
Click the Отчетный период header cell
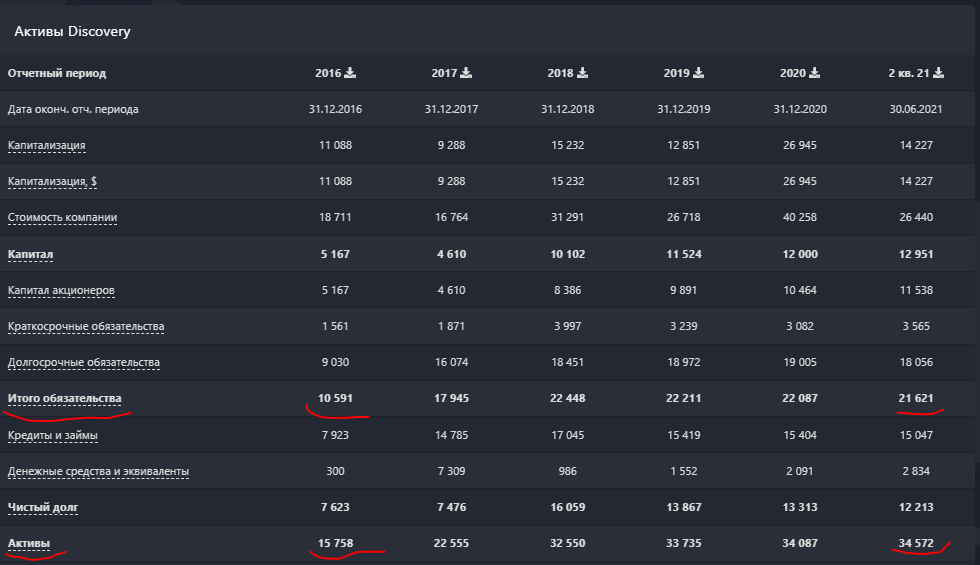pyautogui.click(x=57, y=73)
